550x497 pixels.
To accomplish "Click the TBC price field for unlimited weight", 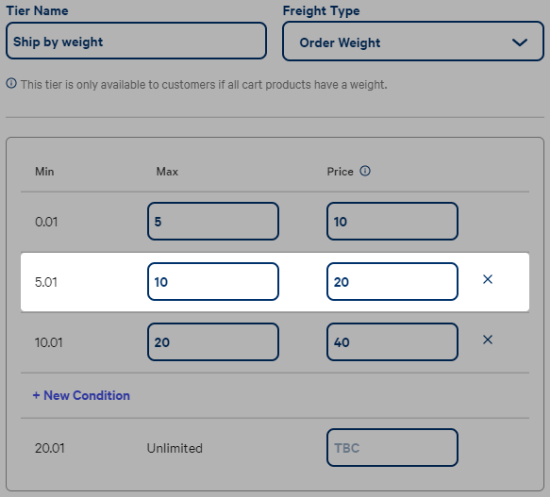I will tap(392, 448).
